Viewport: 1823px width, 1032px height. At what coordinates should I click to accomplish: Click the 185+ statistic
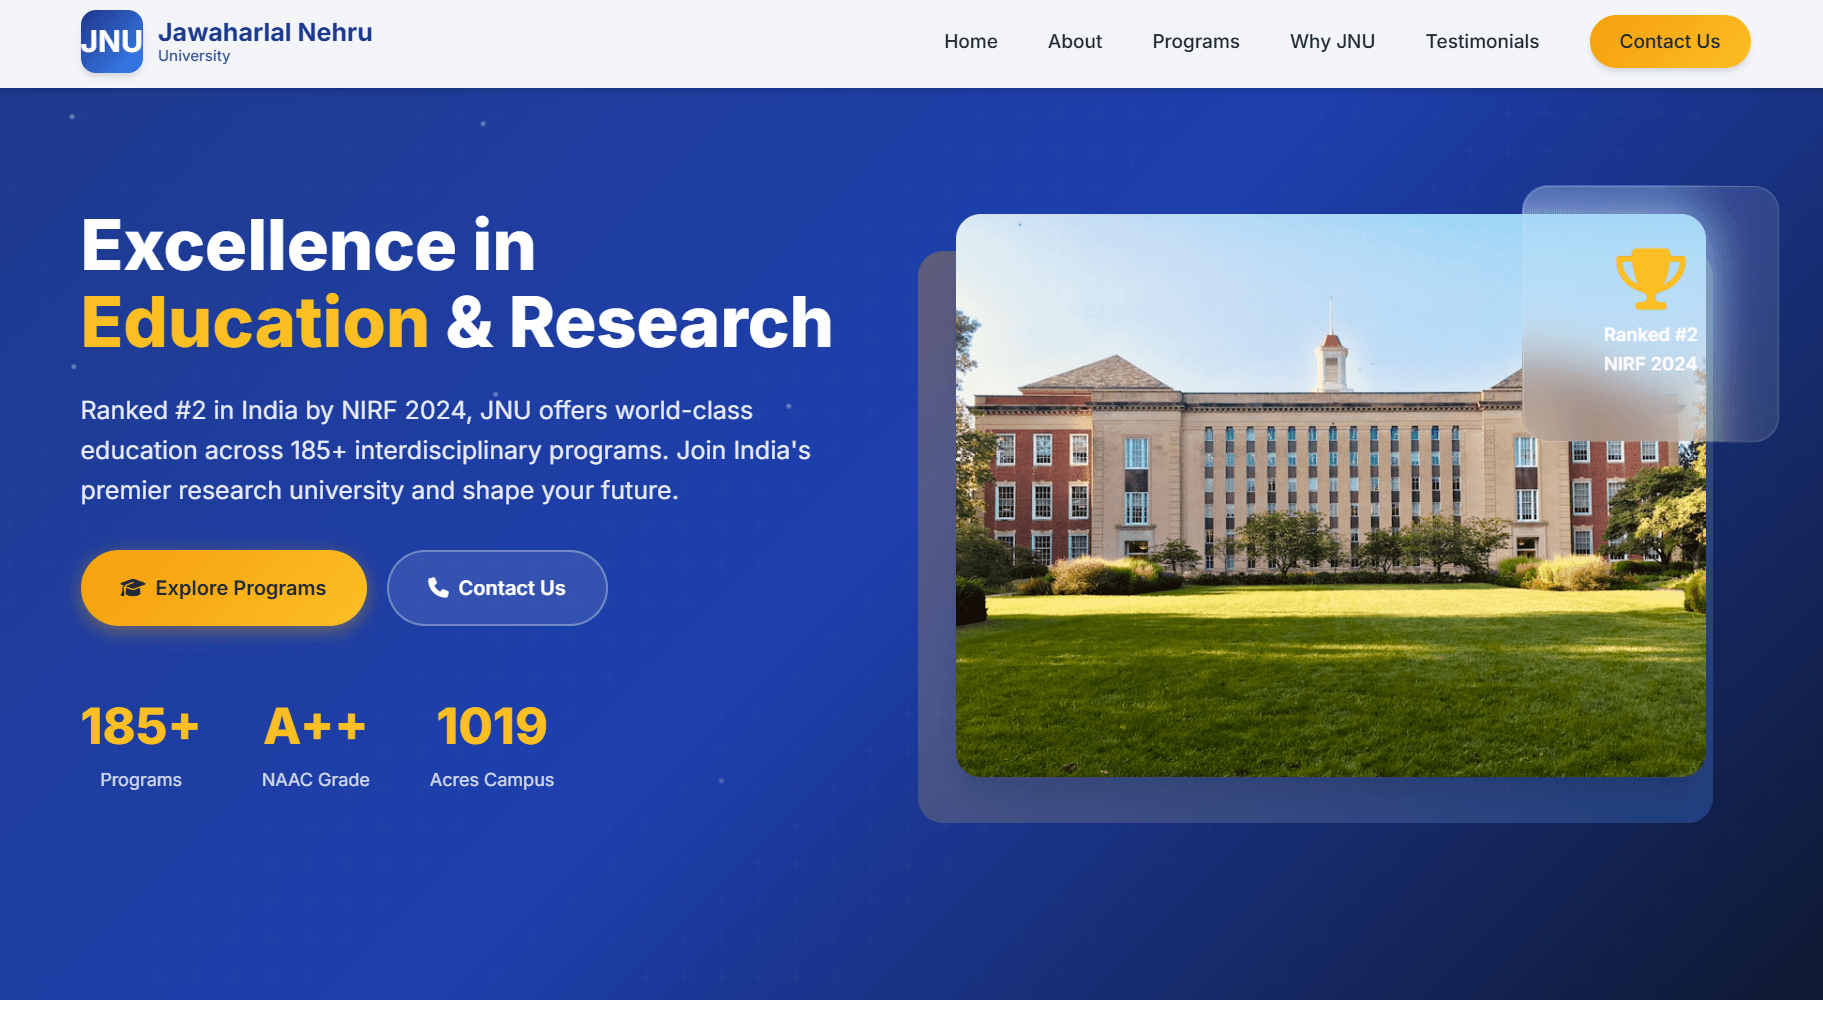140,726
